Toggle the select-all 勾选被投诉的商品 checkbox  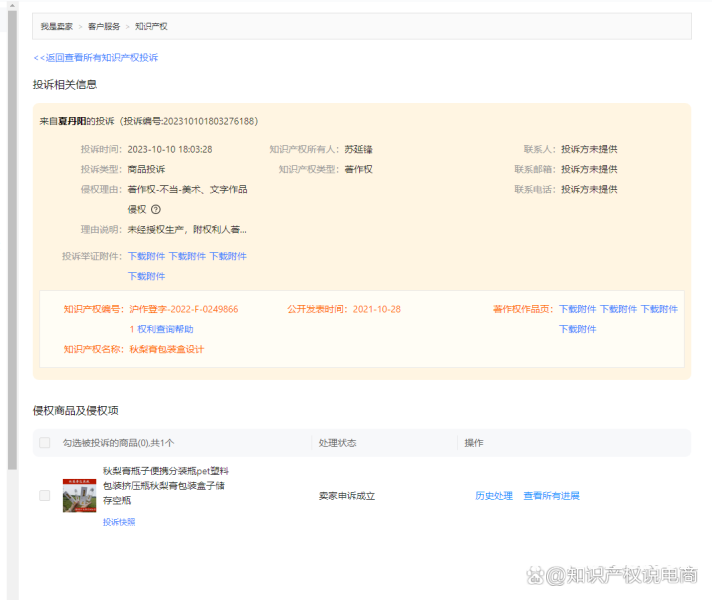tap(44, 442)
